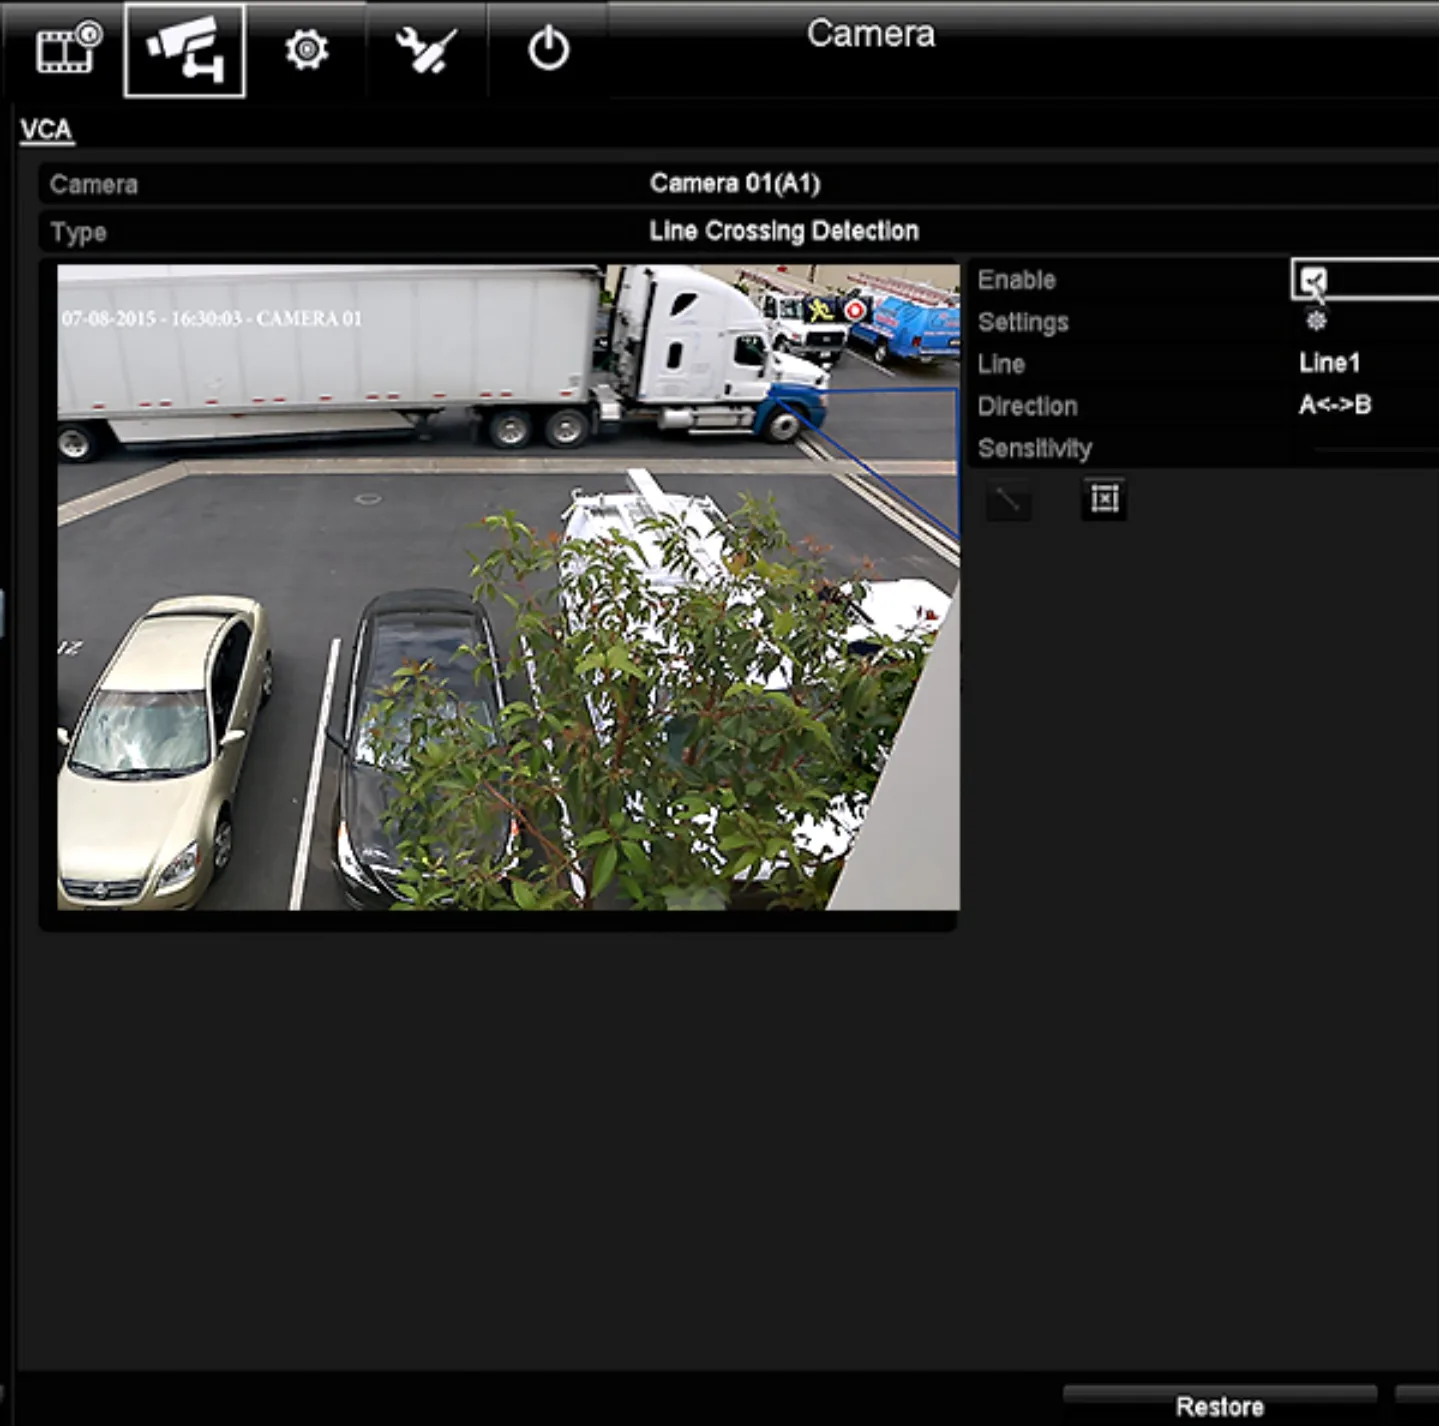
Task: Click the power Shutdown icon
Action: [548, 50]
